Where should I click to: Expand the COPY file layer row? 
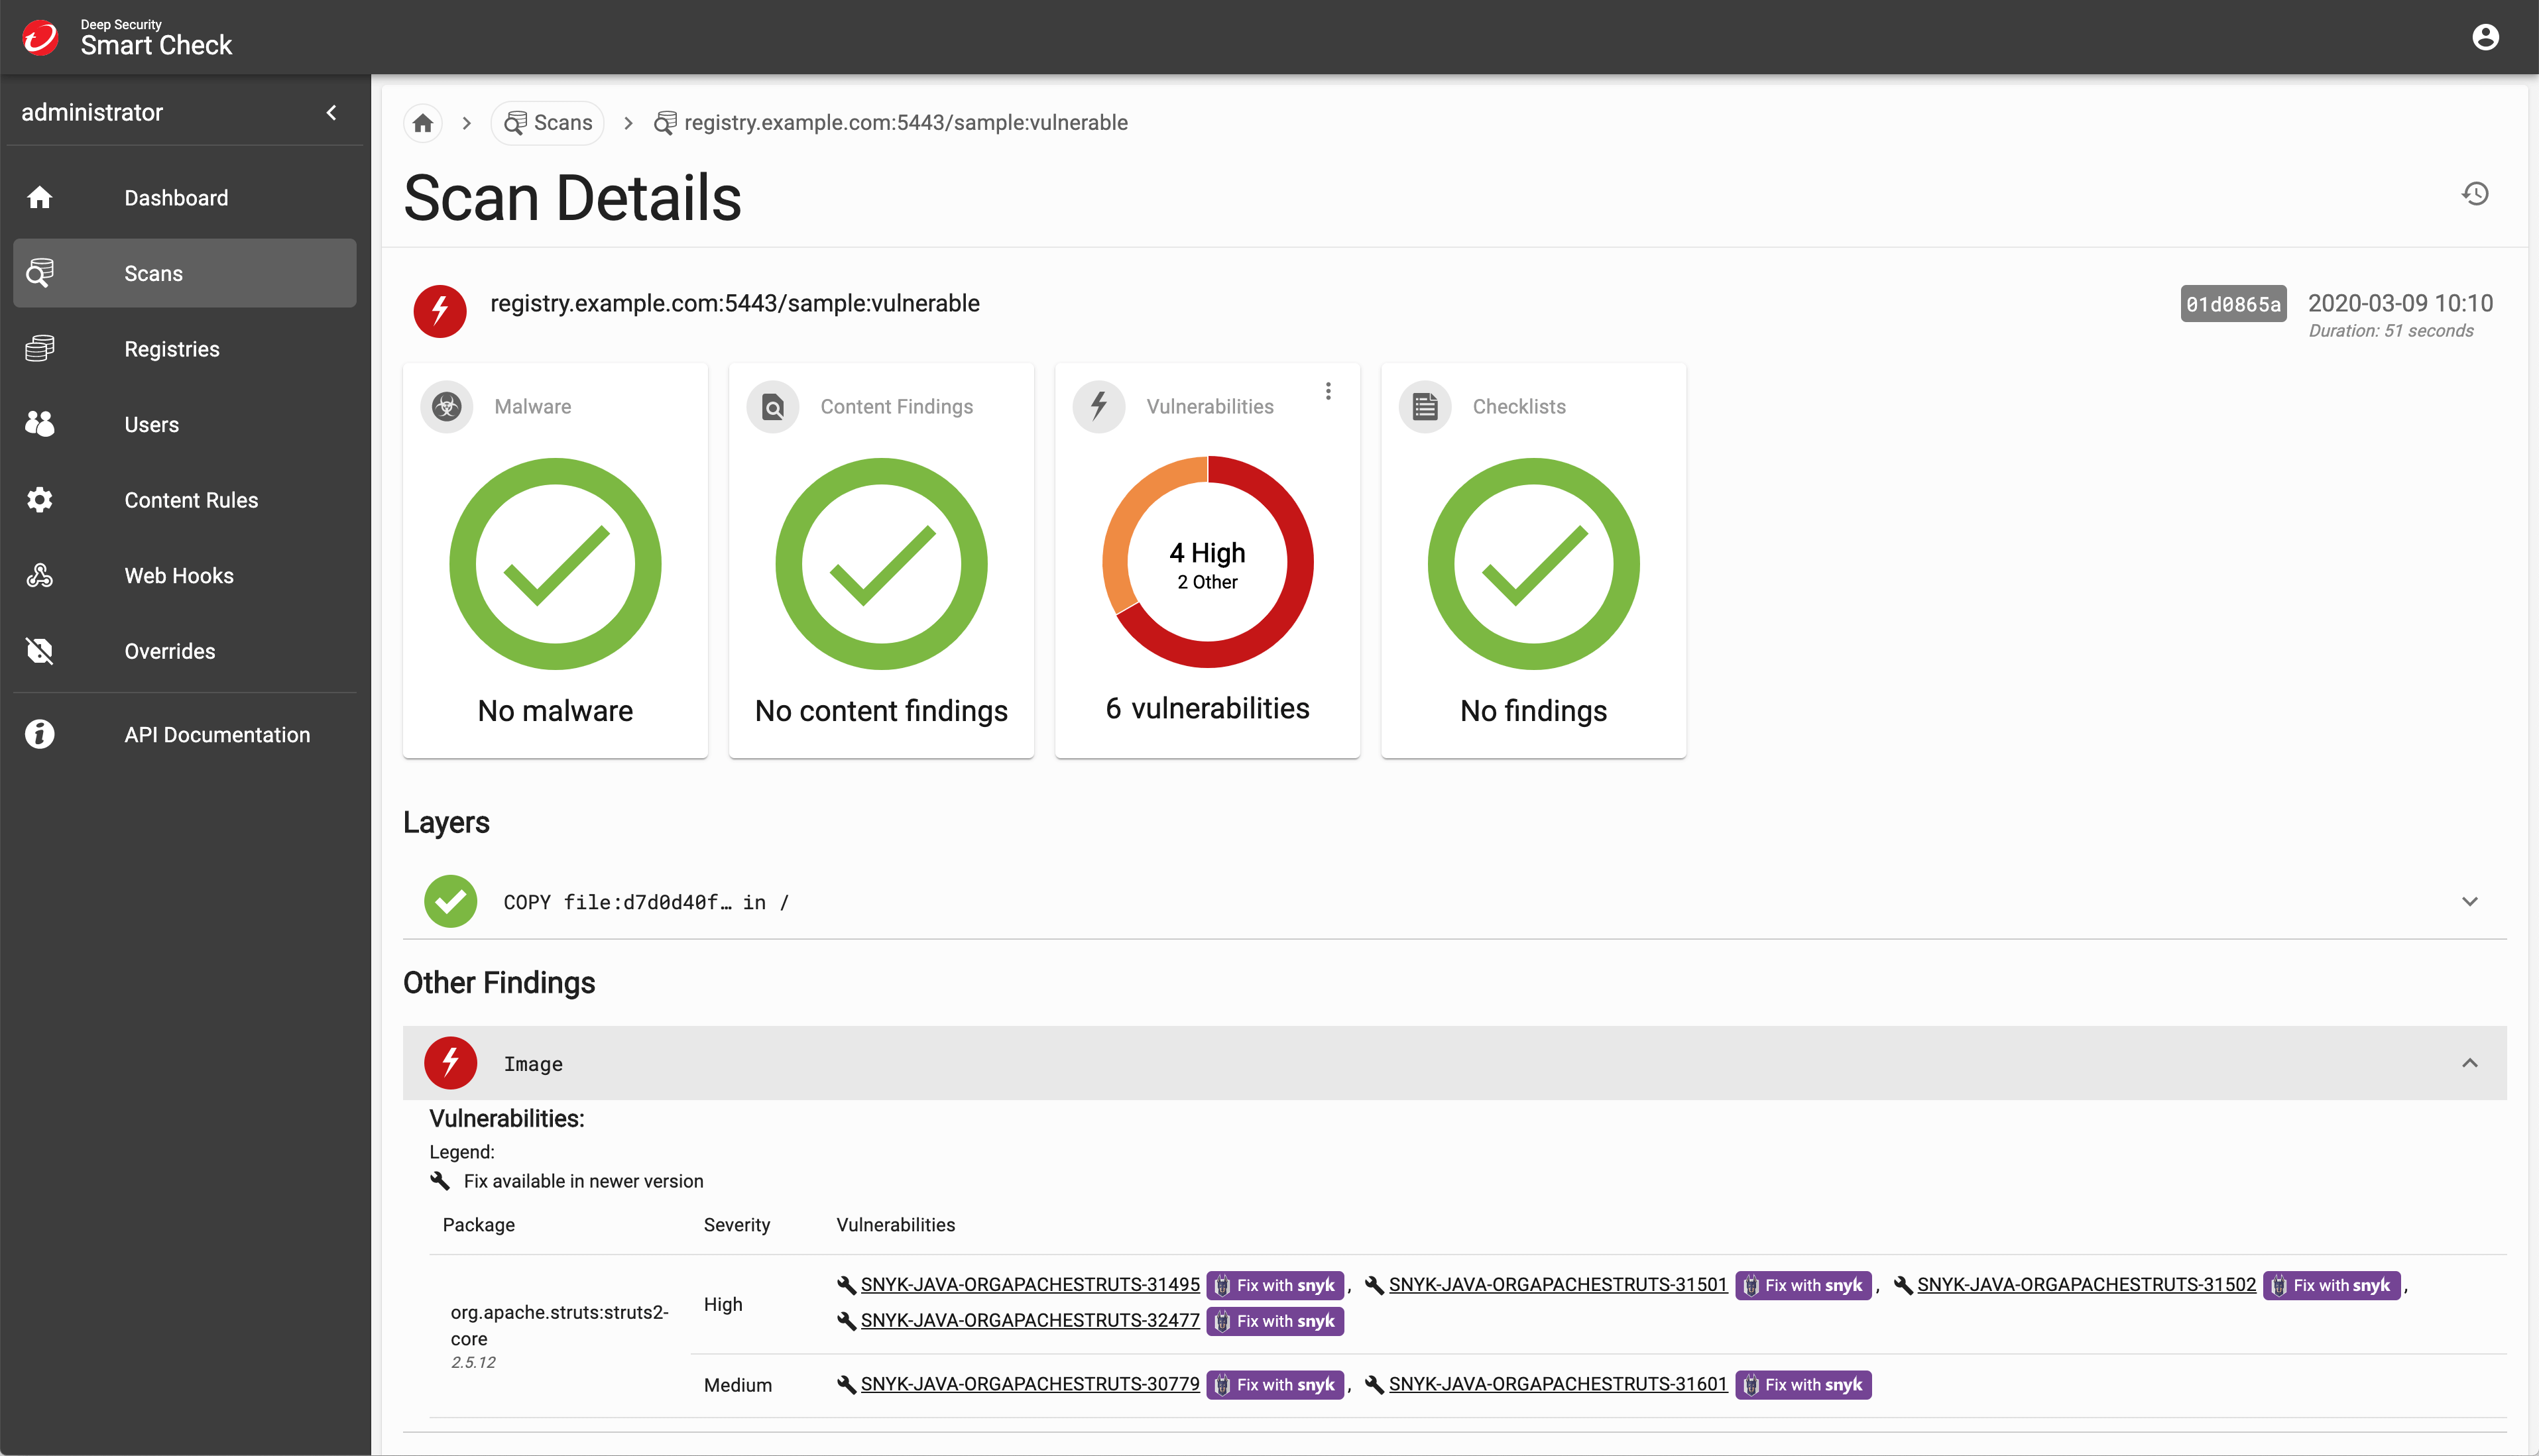tap(2469, 901)
